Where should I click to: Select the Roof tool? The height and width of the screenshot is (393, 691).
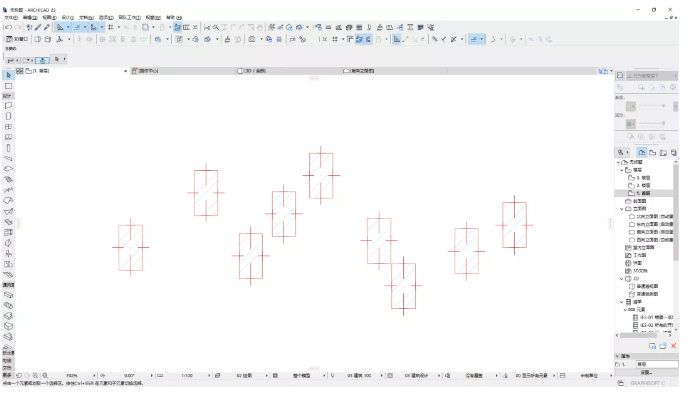tap(8, 201)
